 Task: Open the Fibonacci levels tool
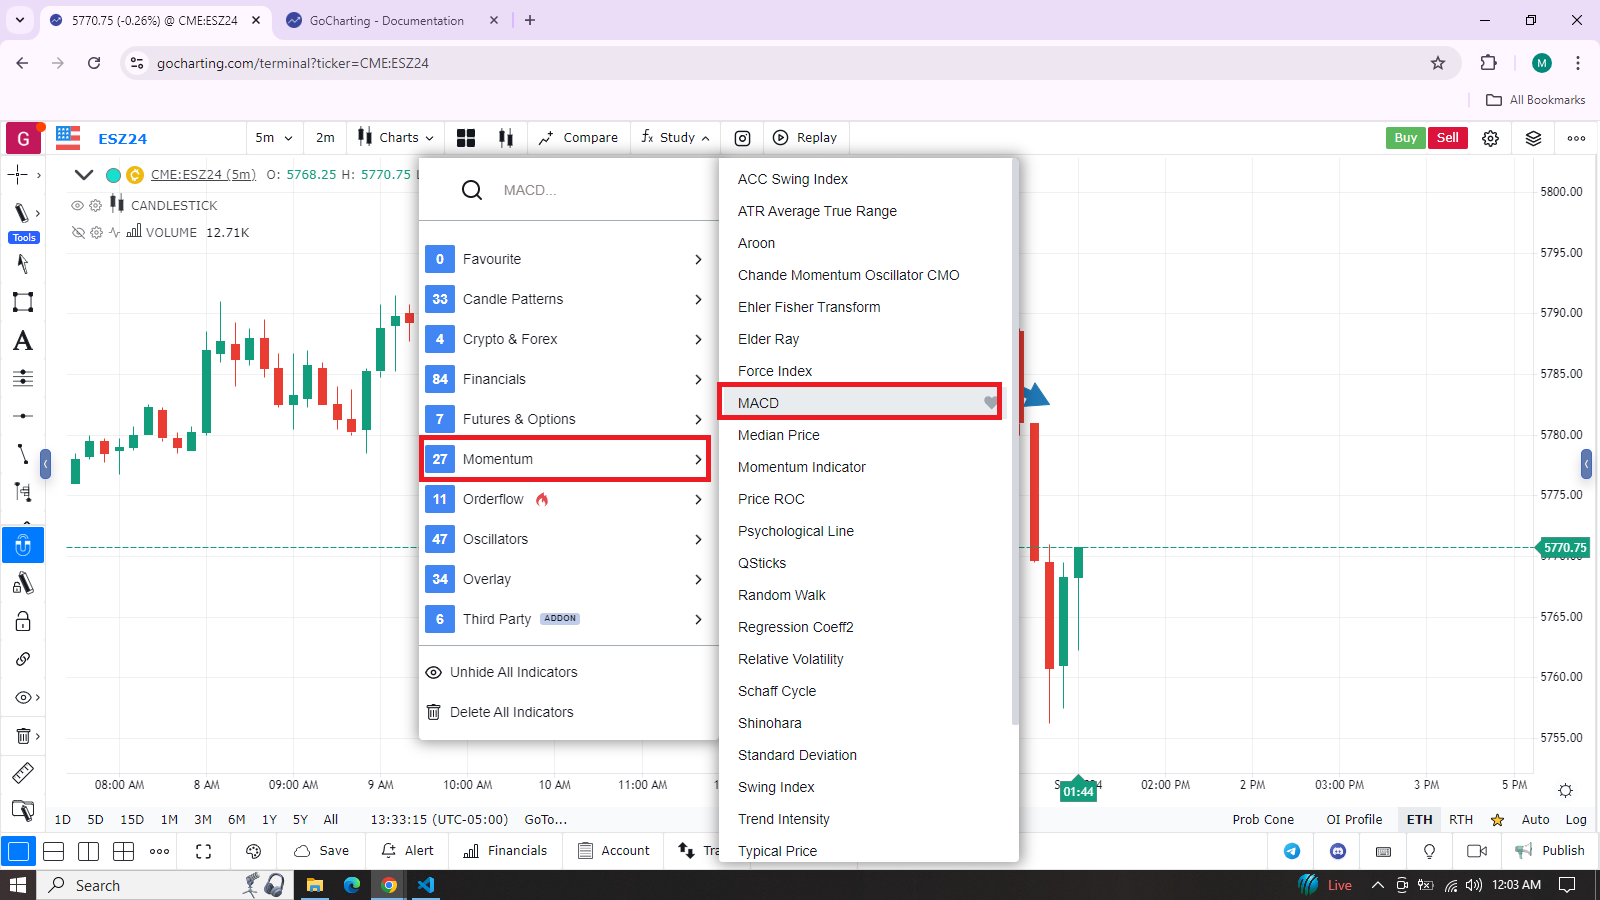click(23, 378)
